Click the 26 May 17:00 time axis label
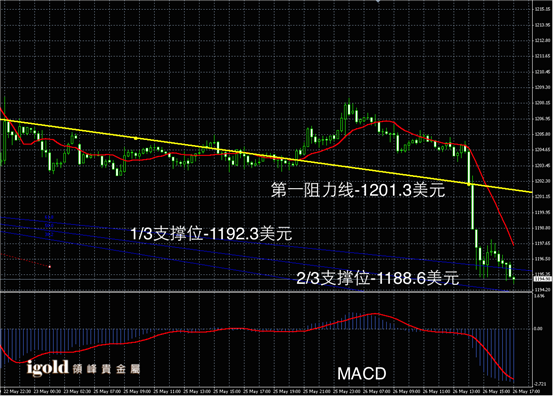This screenshot has width=553, height=396. [x=527, y=391]
